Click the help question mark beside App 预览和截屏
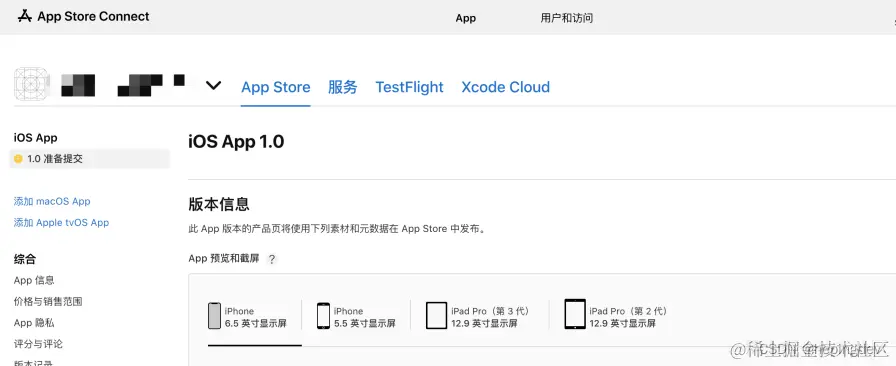This screenshot has width=896, height=366. (272, 259)
